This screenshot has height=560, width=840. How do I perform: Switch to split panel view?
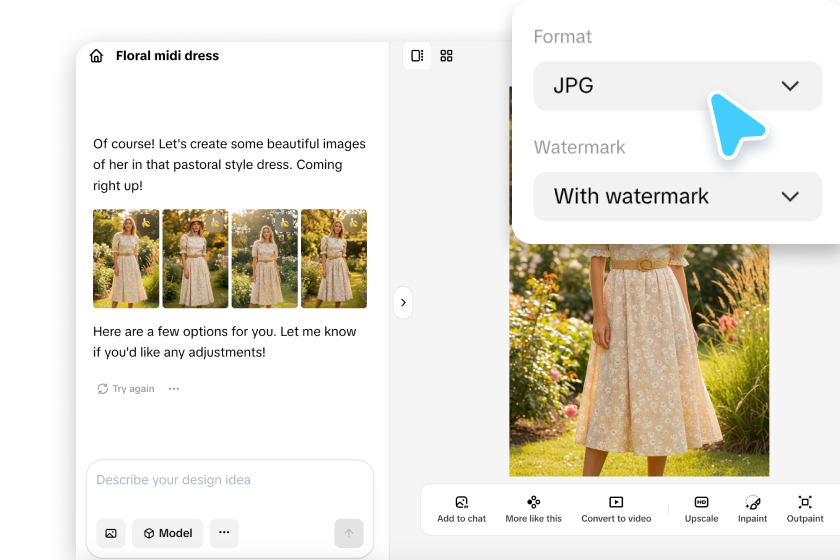pos(417,56)
